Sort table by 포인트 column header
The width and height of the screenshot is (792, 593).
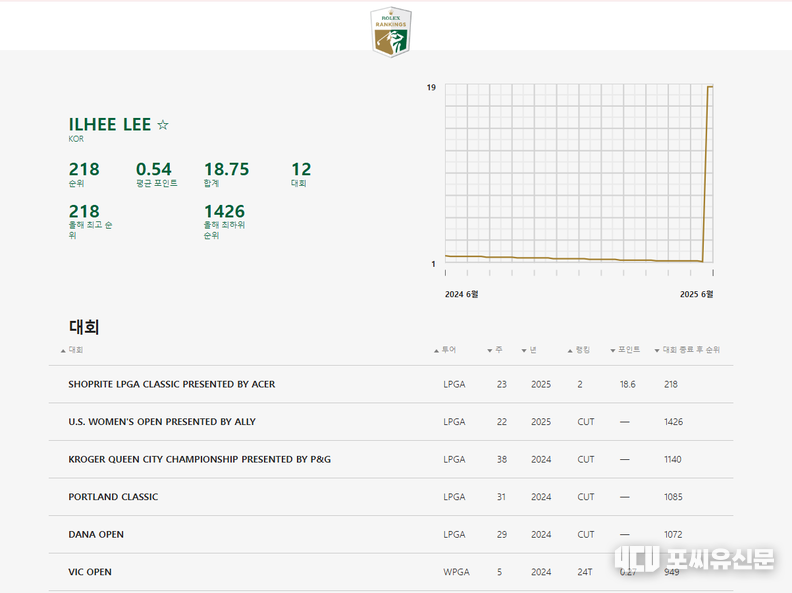point(625,350)
